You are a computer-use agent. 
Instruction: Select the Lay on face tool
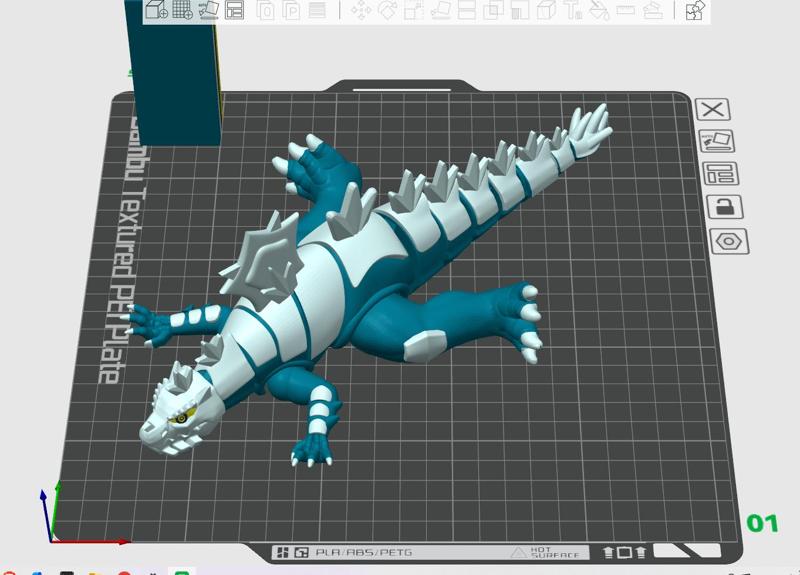[440, 11]
